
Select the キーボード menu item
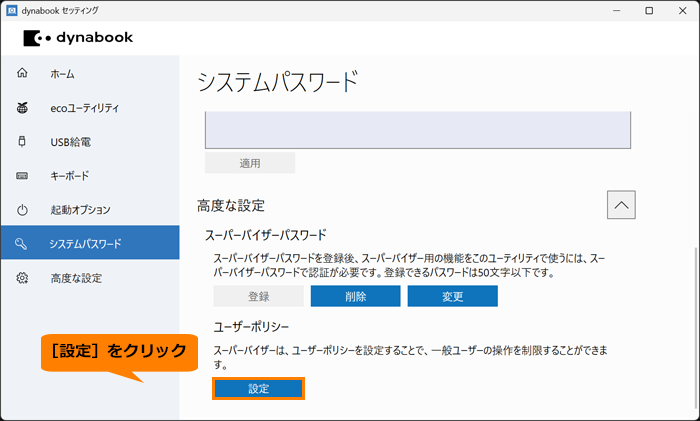(90, 176)
